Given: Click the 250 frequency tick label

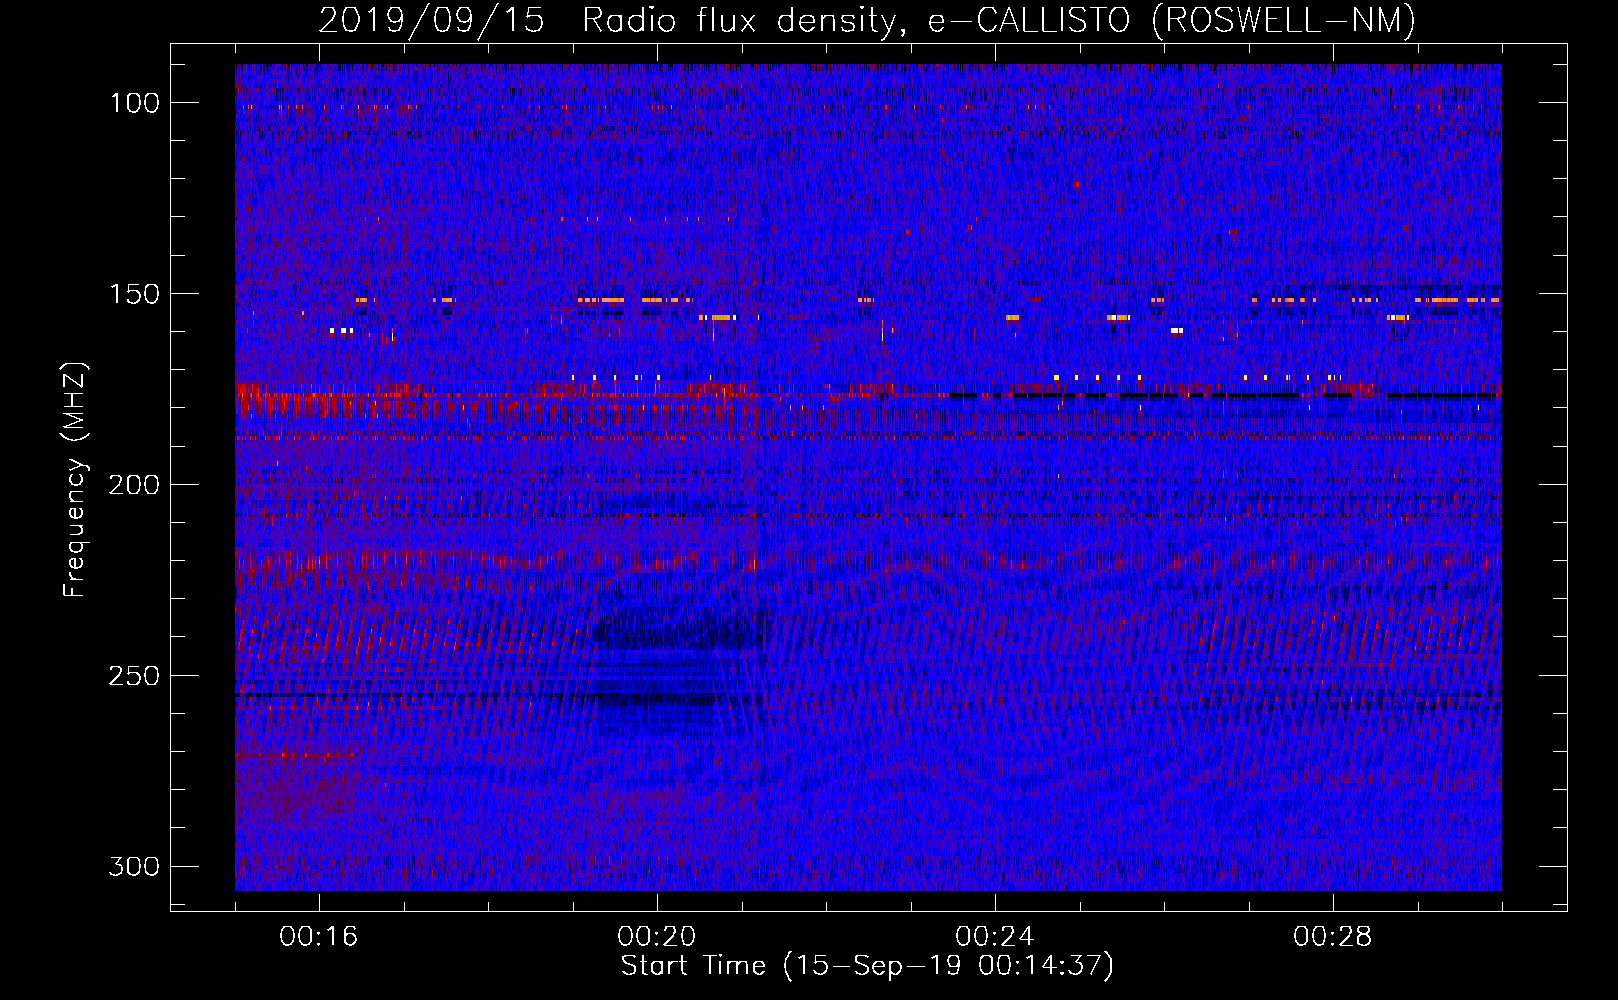Looking at the screenshot, I should click(x=135, y=676).
